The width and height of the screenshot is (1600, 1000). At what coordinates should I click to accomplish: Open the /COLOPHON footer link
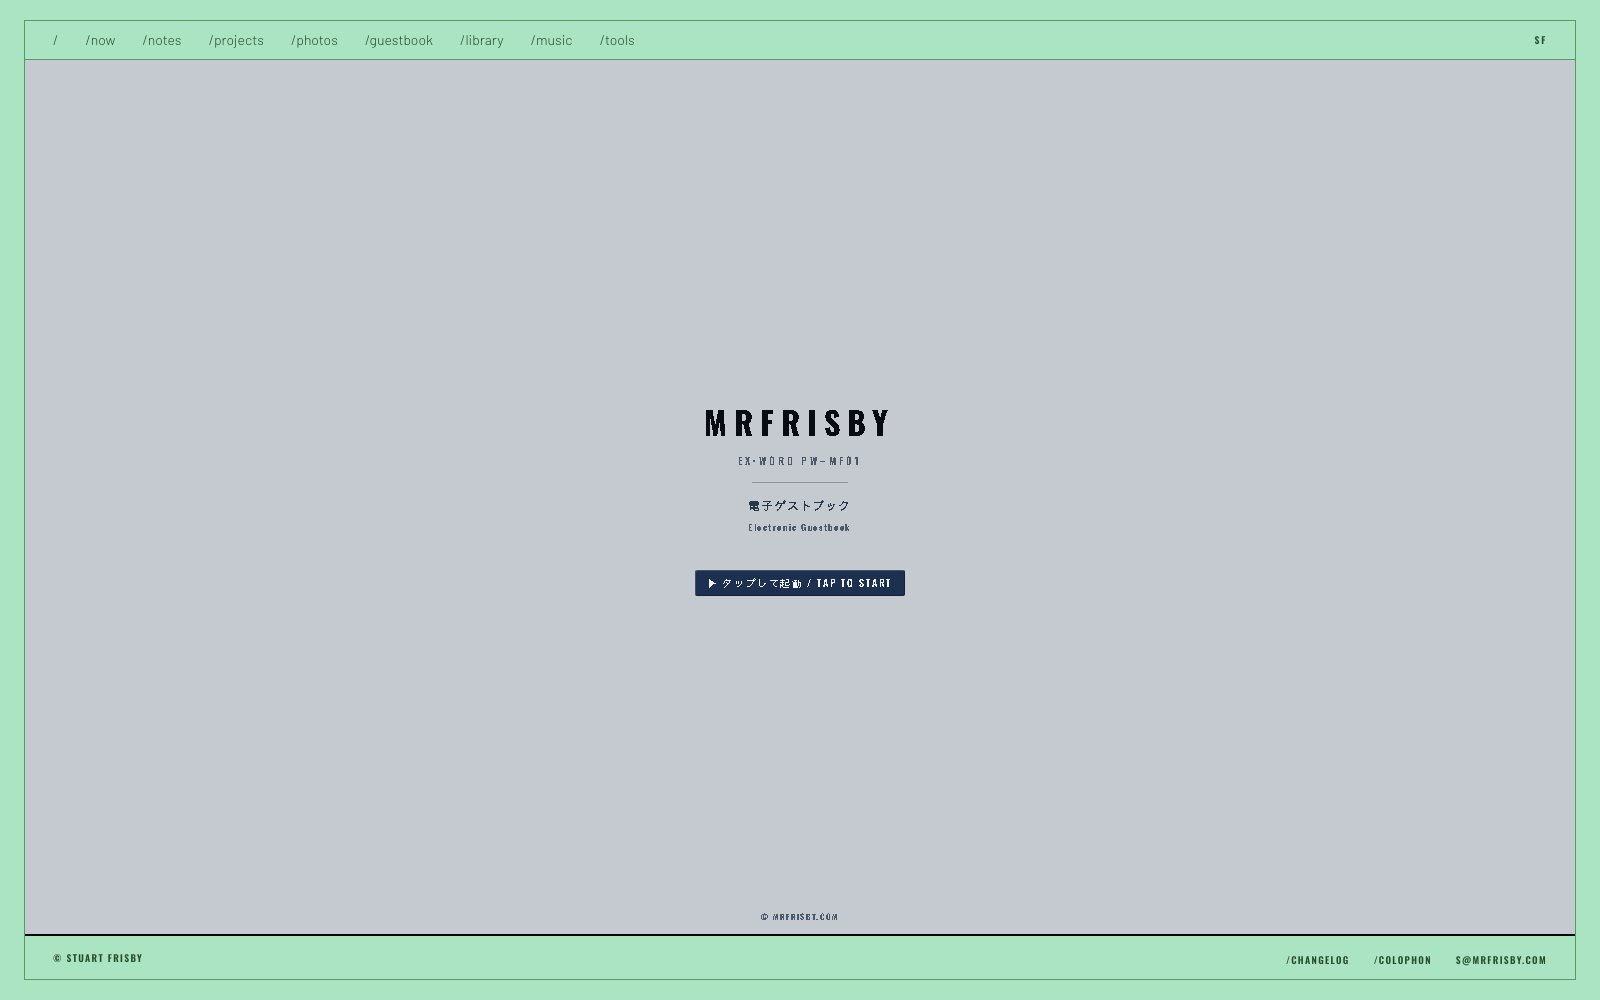point(1402,960)
